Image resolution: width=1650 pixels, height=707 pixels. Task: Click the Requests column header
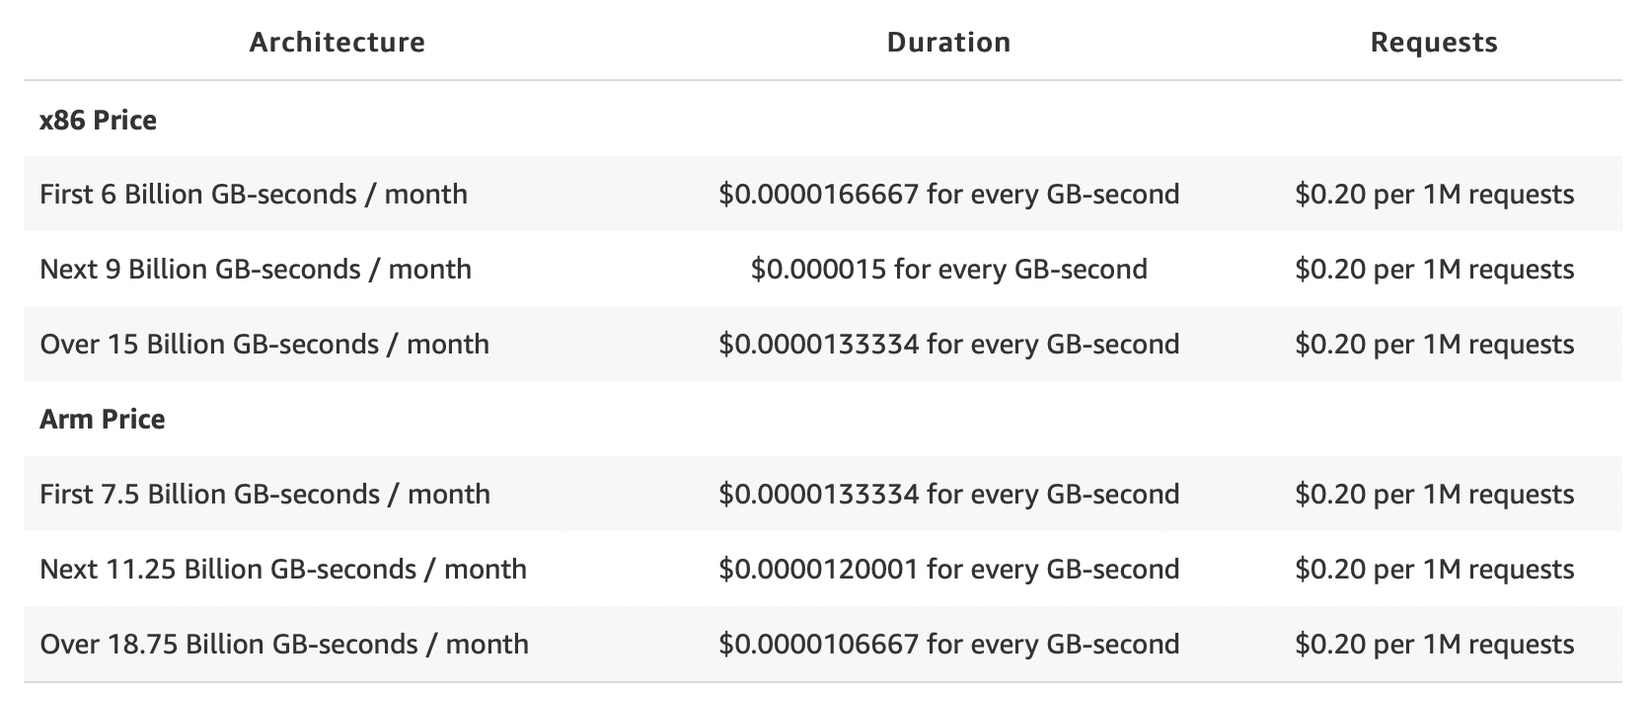pos(1433,42)
